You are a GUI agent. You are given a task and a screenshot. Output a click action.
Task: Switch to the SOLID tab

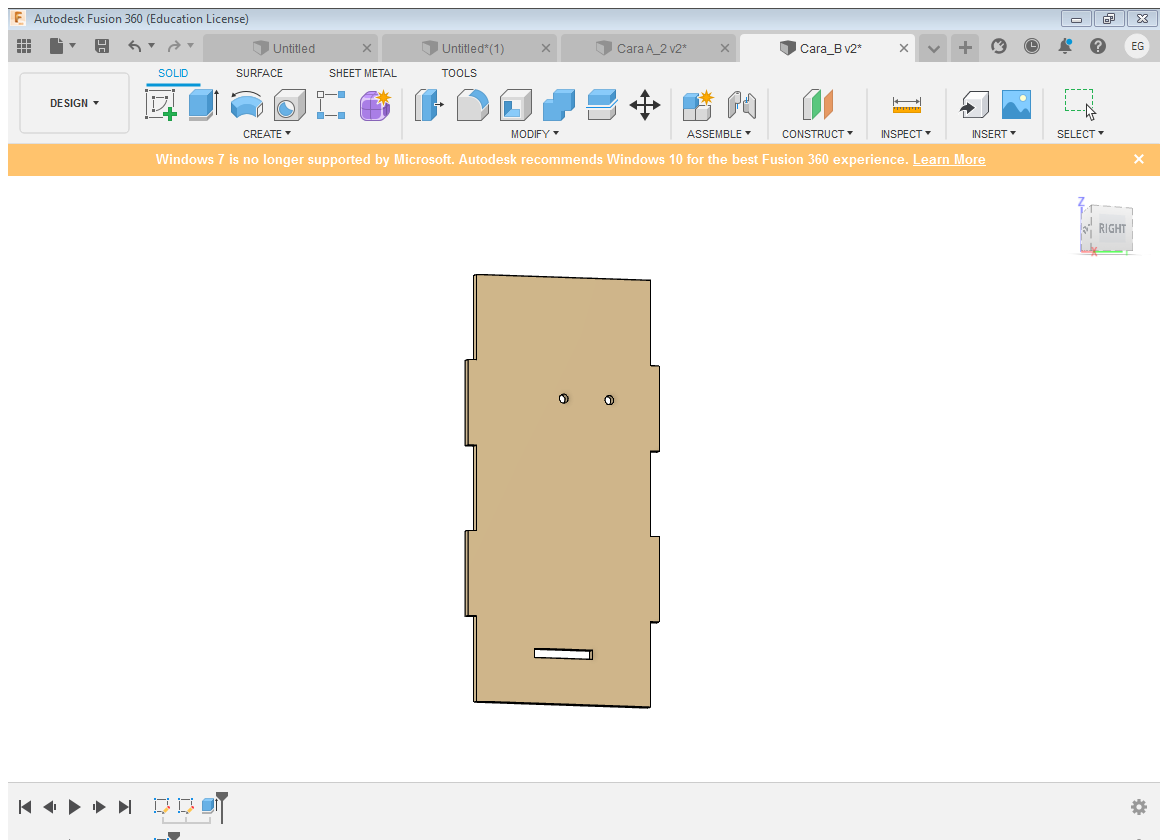point(173,73)
